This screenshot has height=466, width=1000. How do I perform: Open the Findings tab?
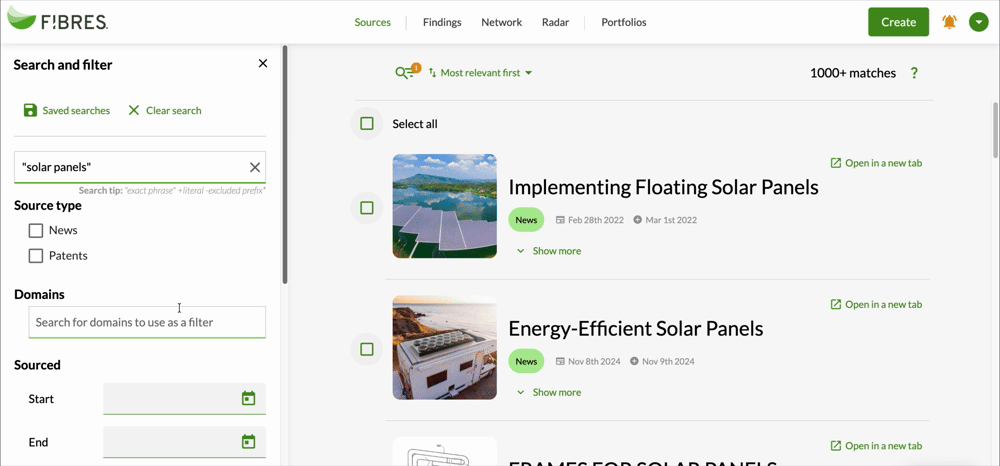tap(442, 22)
